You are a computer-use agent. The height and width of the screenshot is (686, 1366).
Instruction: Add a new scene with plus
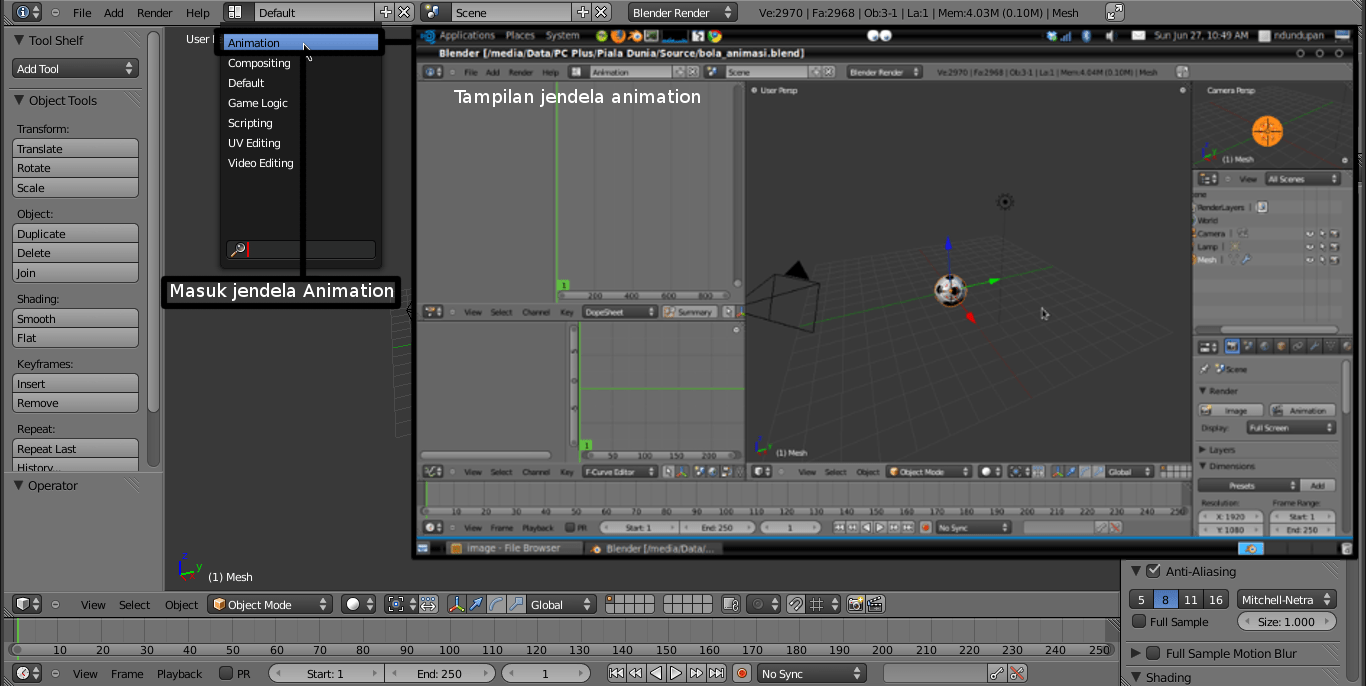(x=583, y=13)
